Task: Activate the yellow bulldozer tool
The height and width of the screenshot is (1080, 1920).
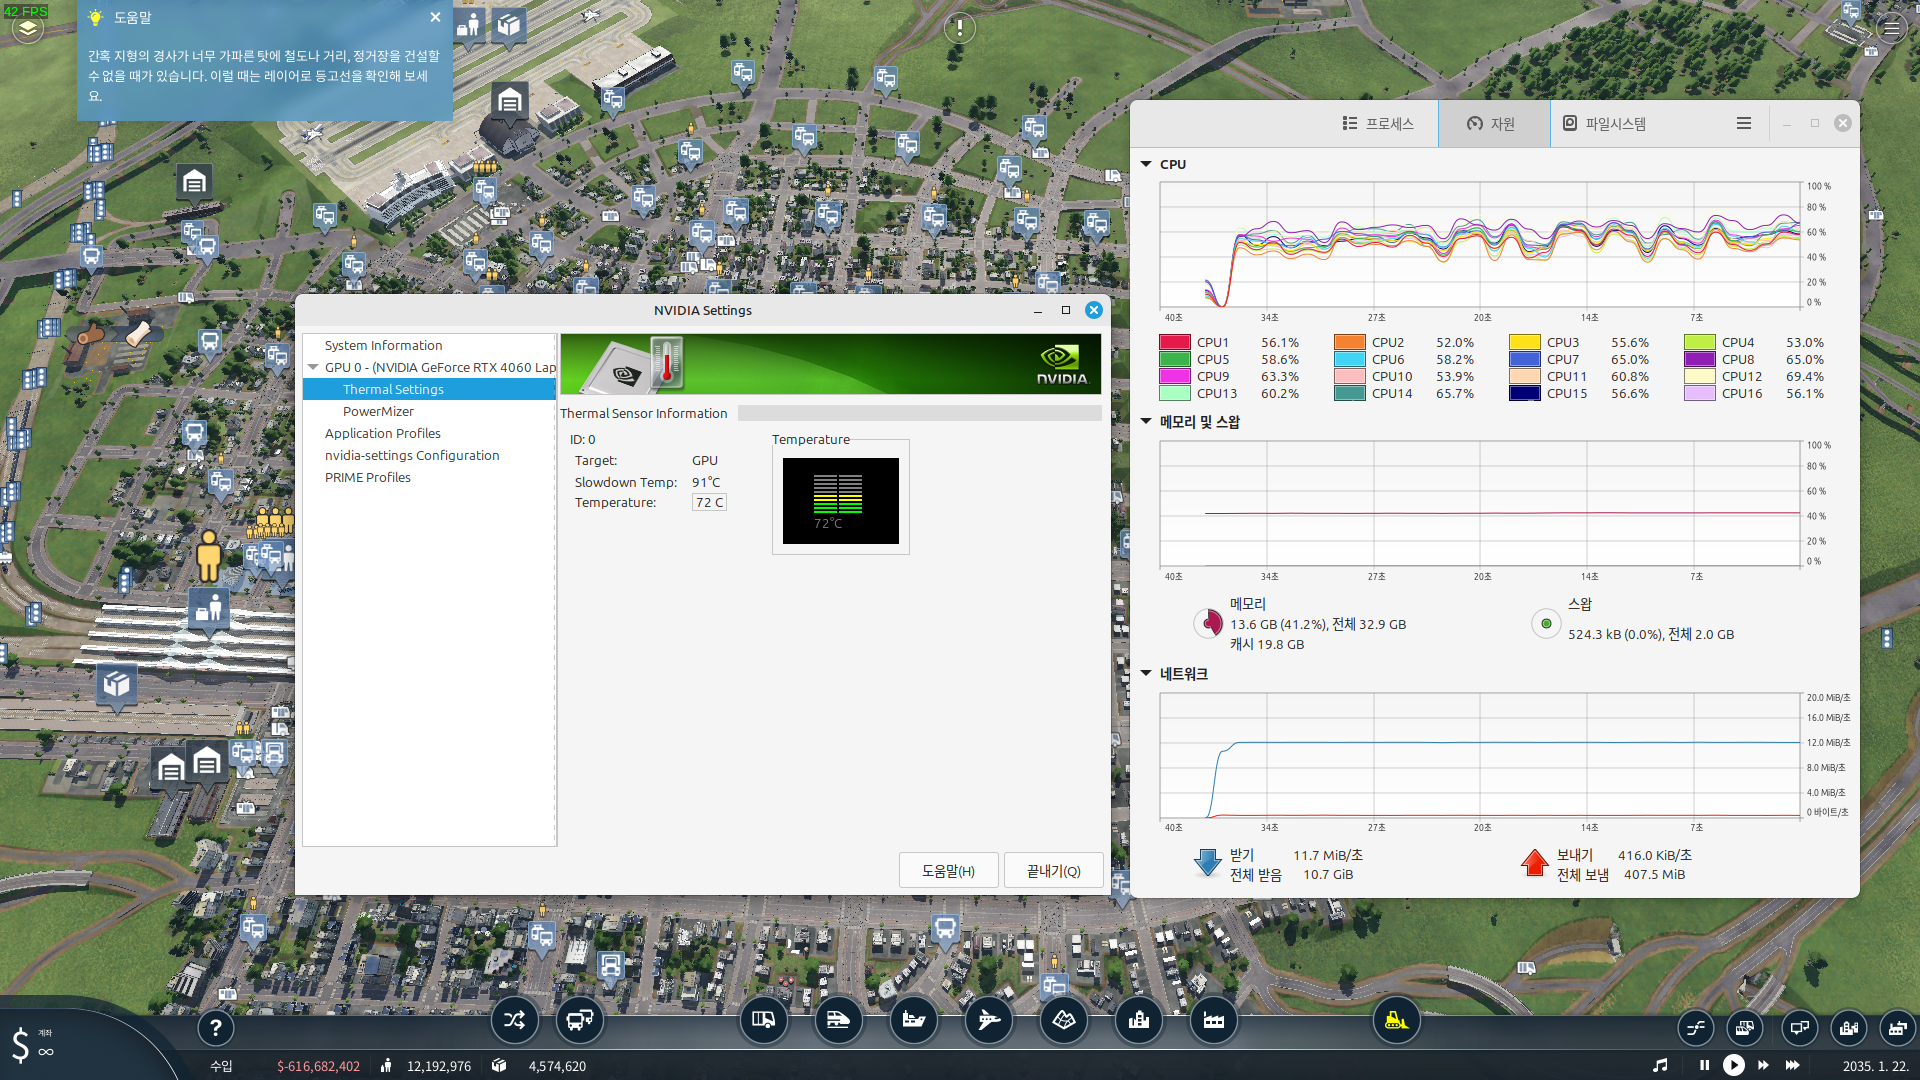Action: (x=1396, y=1020)
